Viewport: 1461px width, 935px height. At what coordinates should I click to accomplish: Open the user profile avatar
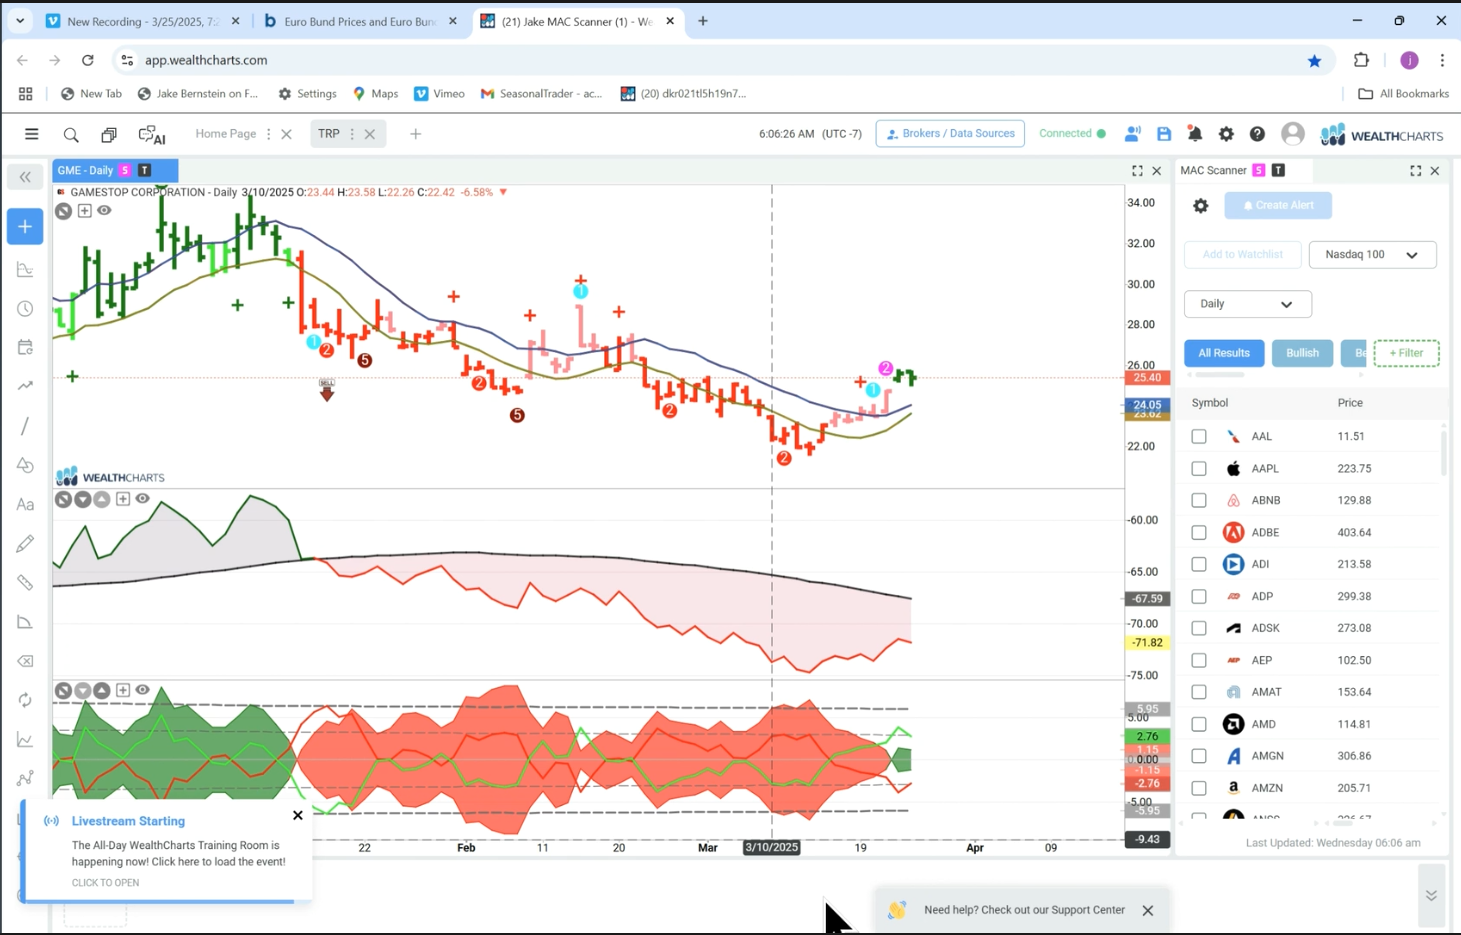click(x=1293, y=133)
